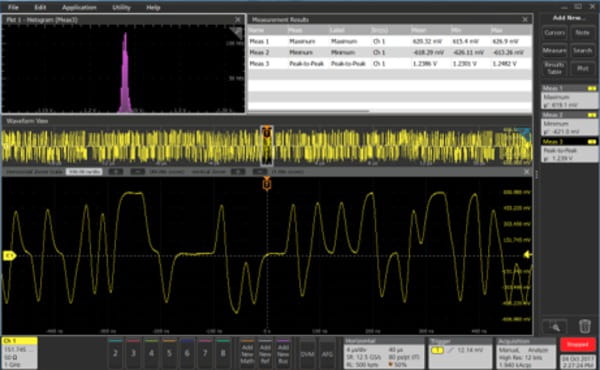Click Add New Ref
Viewport: 600px width, 370px height.
[265, 353]
